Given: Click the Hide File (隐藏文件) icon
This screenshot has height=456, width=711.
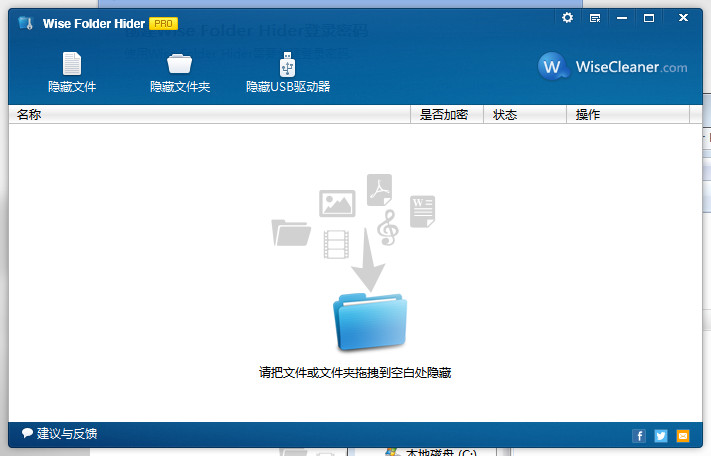Looking at the screenshot, I should pyautogui.click(x=72, y=65).
